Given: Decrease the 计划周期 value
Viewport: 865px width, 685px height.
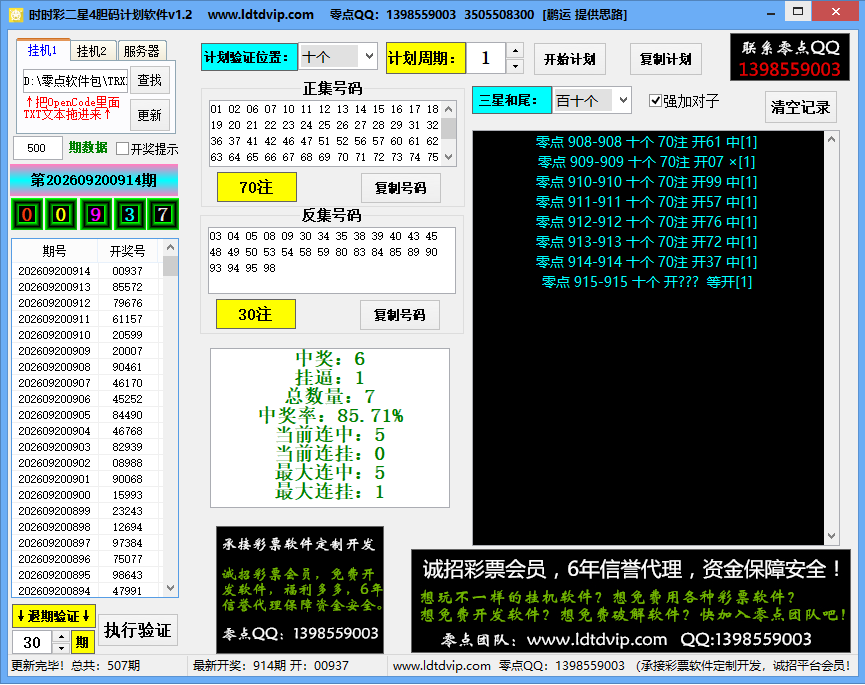Looking at the screenshot, I should (x=515, y=66).
